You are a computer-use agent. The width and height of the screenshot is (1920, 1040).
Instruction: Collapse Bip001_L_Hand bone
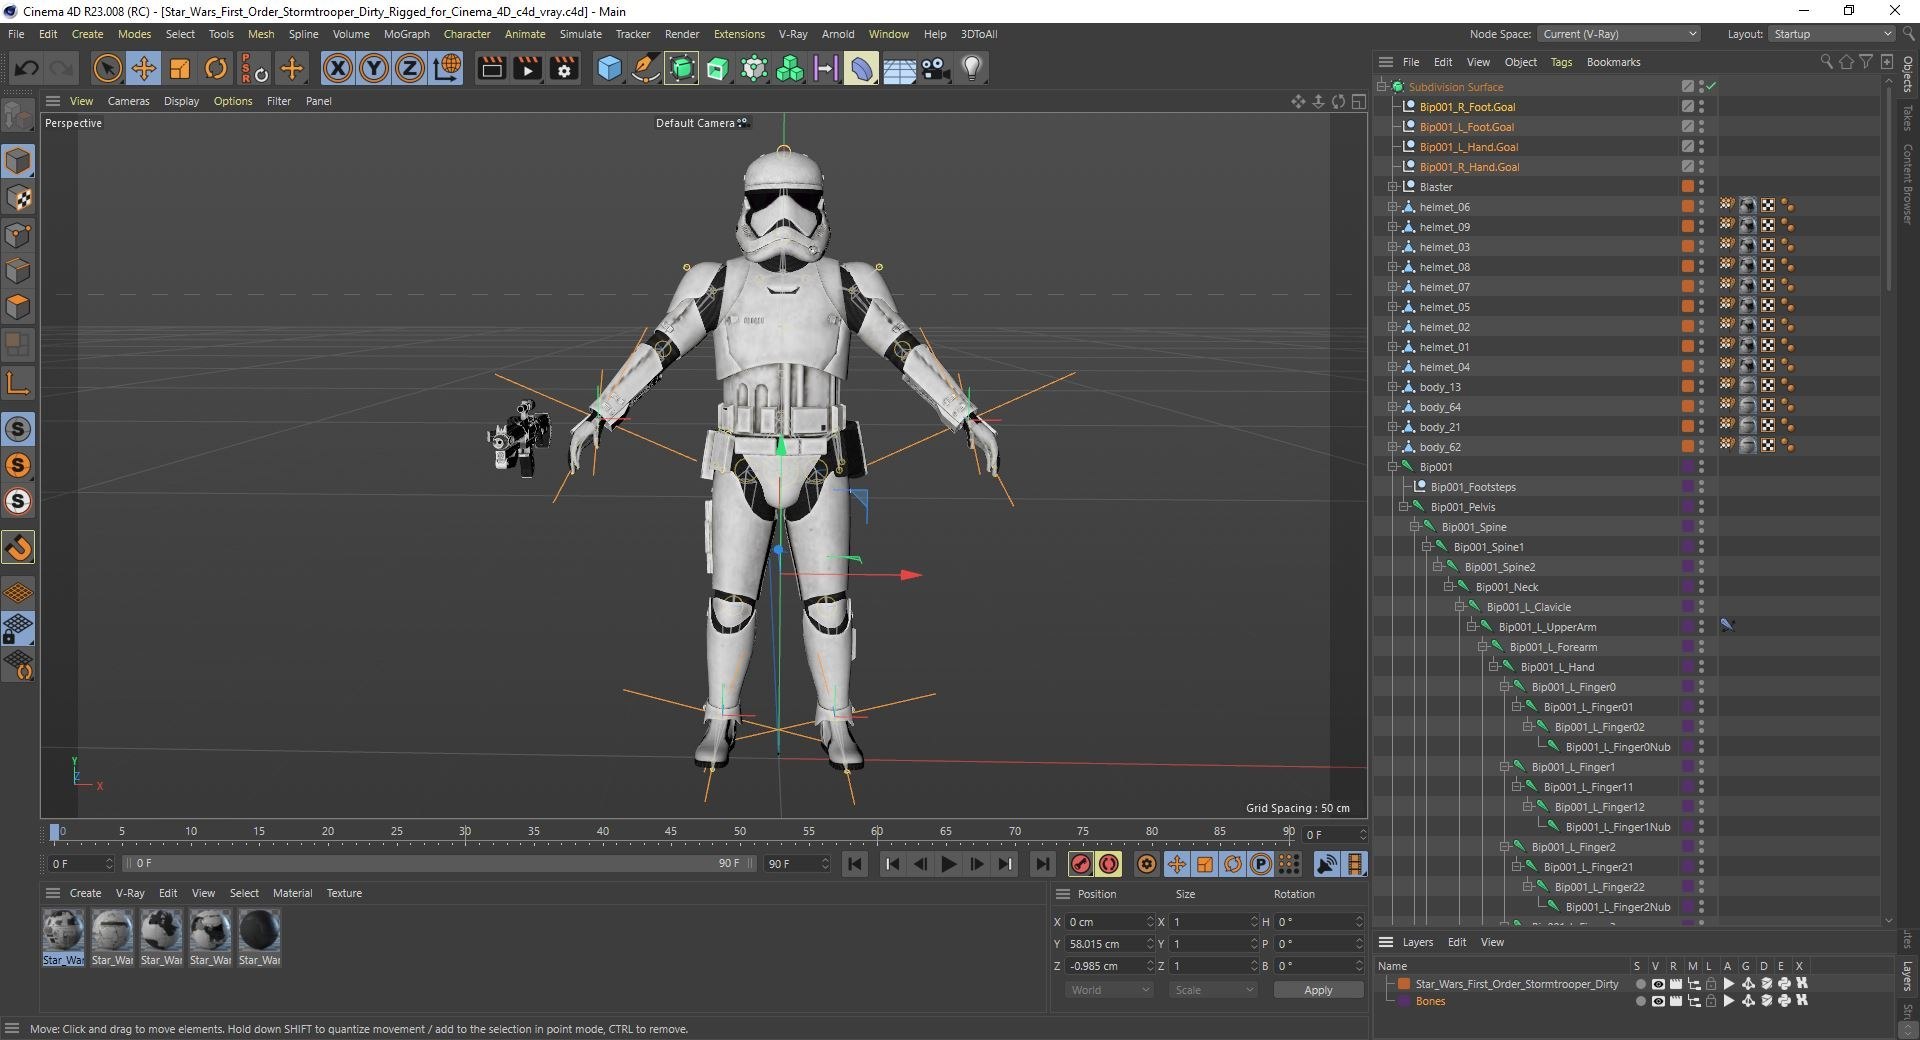pyautogui.click(x=1494, y=667)
